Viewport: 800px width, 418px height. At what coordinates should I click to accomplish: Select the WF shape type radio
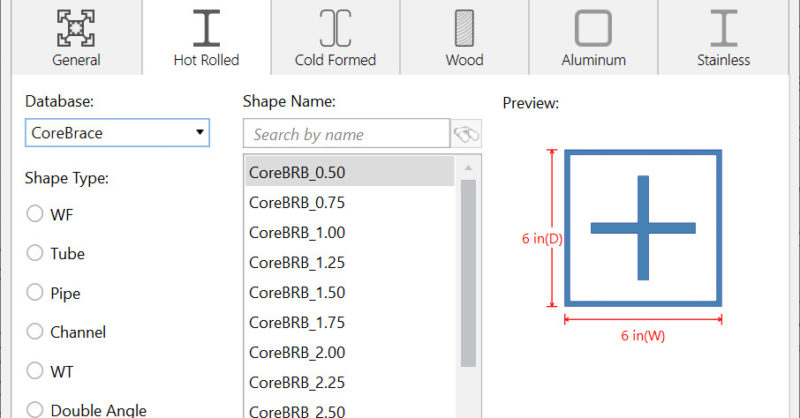click(35, 213)
